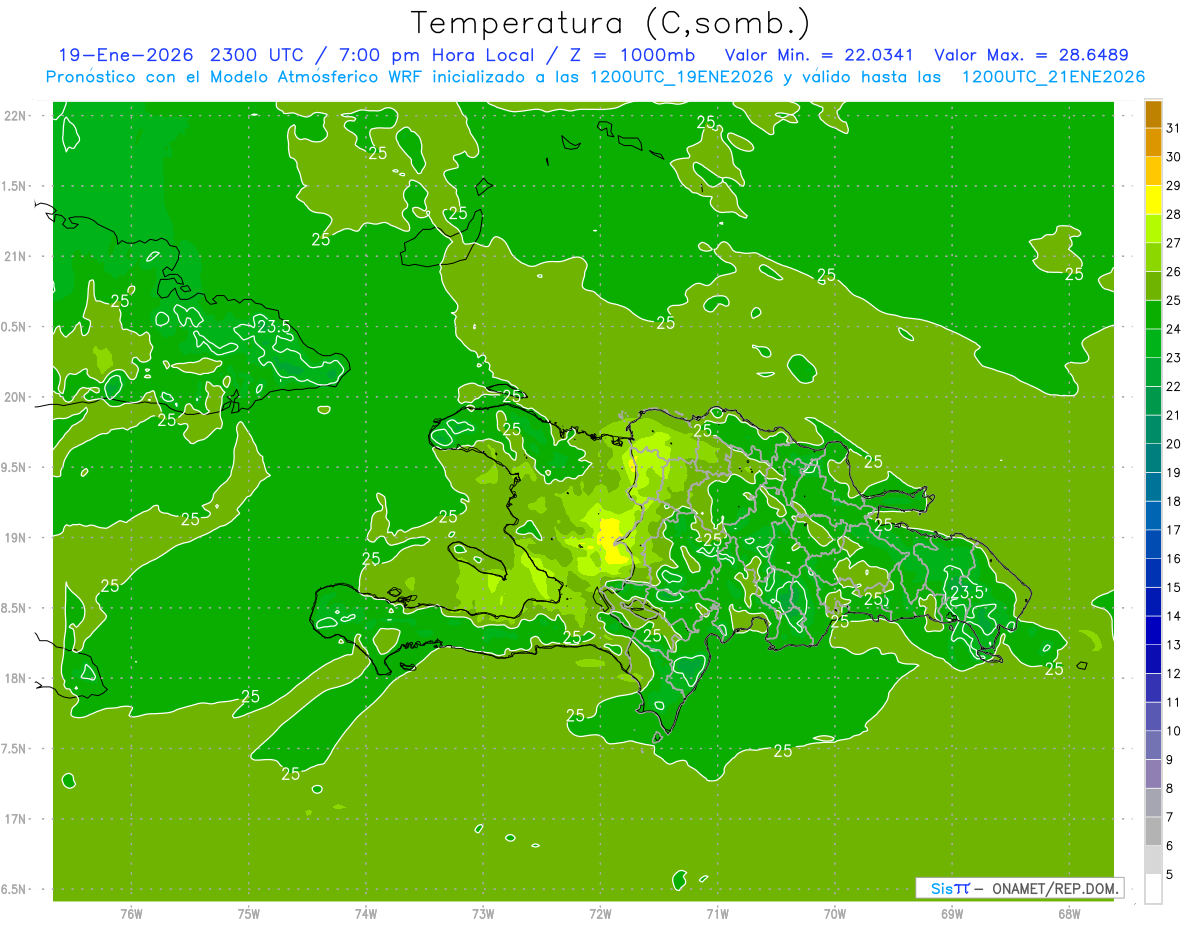Click "Valor Max. = 28.6489" readout
The image size is (1200, 927).
coord(1030,55)
